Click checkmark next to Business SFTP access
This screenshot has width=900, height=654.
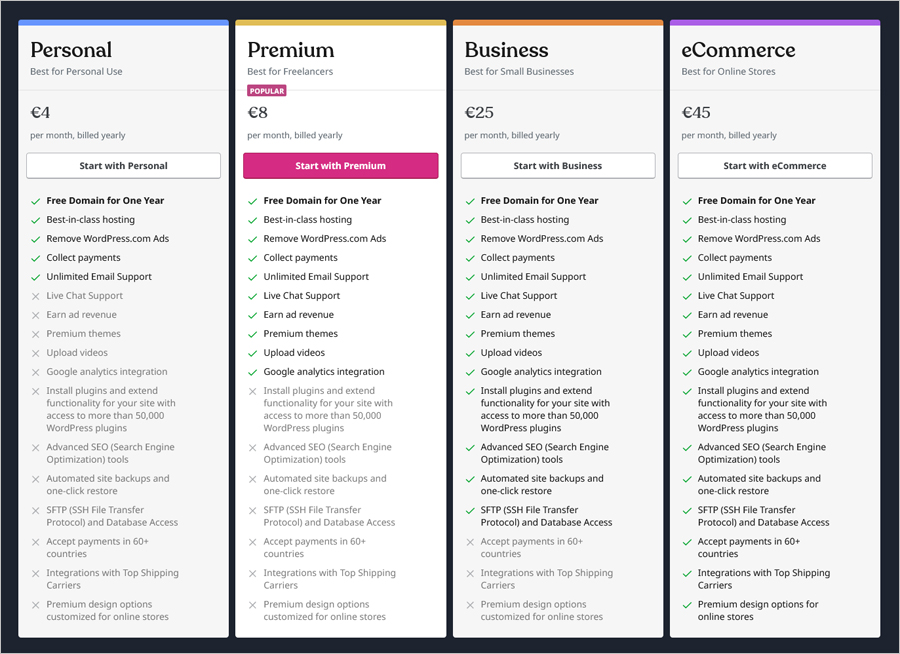click(470, 510)
